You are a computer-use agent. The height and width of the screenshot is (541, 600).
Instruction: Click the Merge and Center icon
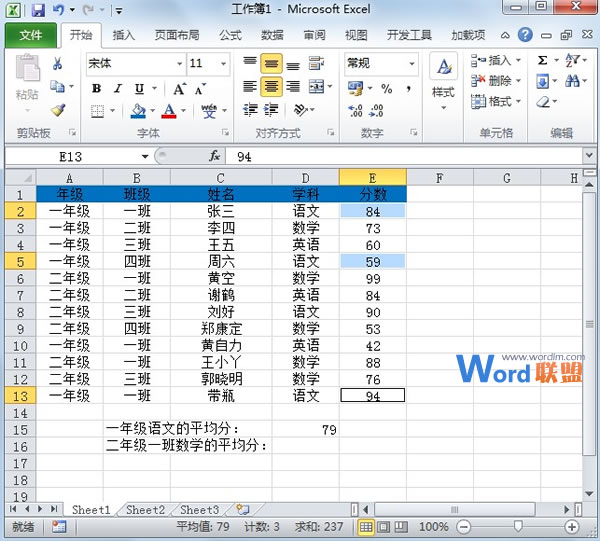coord(317,87)
